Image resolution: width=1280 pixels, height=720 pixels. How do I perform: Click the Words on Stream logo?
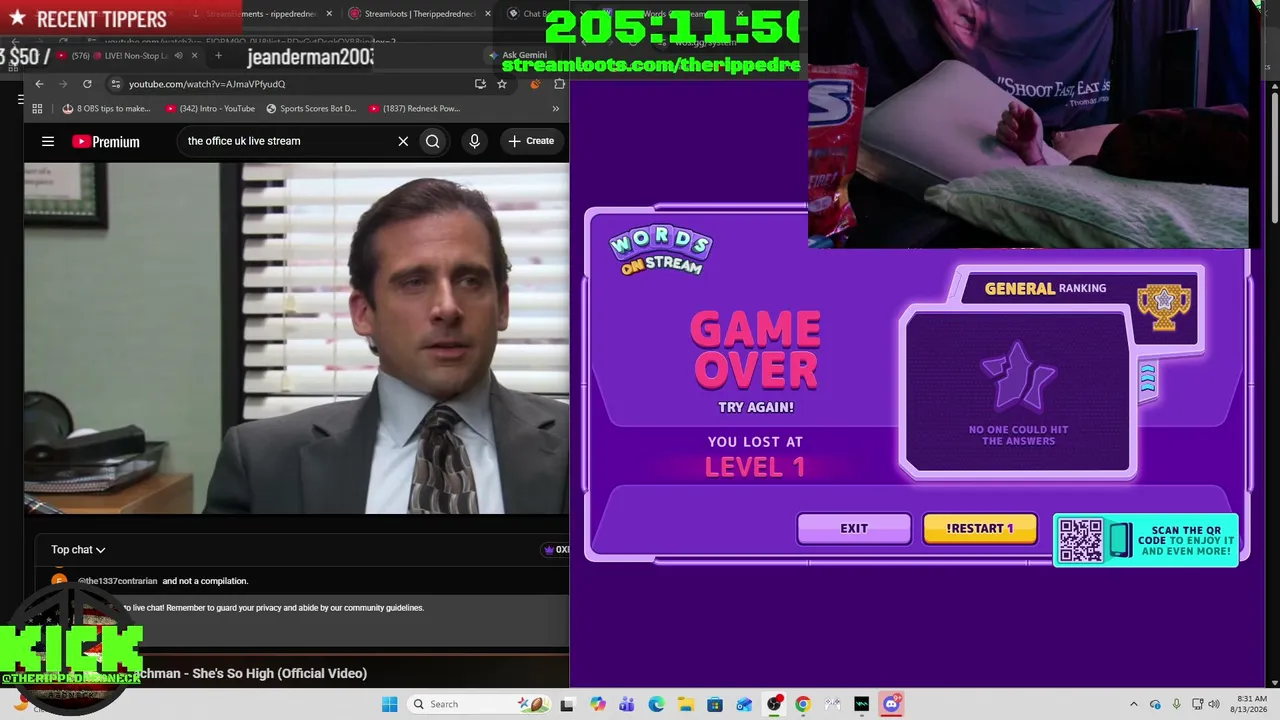click(661, 251)
